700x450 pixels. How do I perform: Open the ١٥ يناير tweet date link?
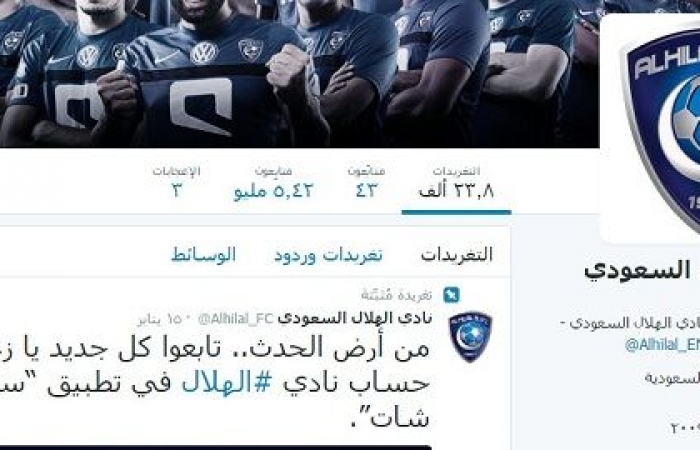(x=159, y=319)
